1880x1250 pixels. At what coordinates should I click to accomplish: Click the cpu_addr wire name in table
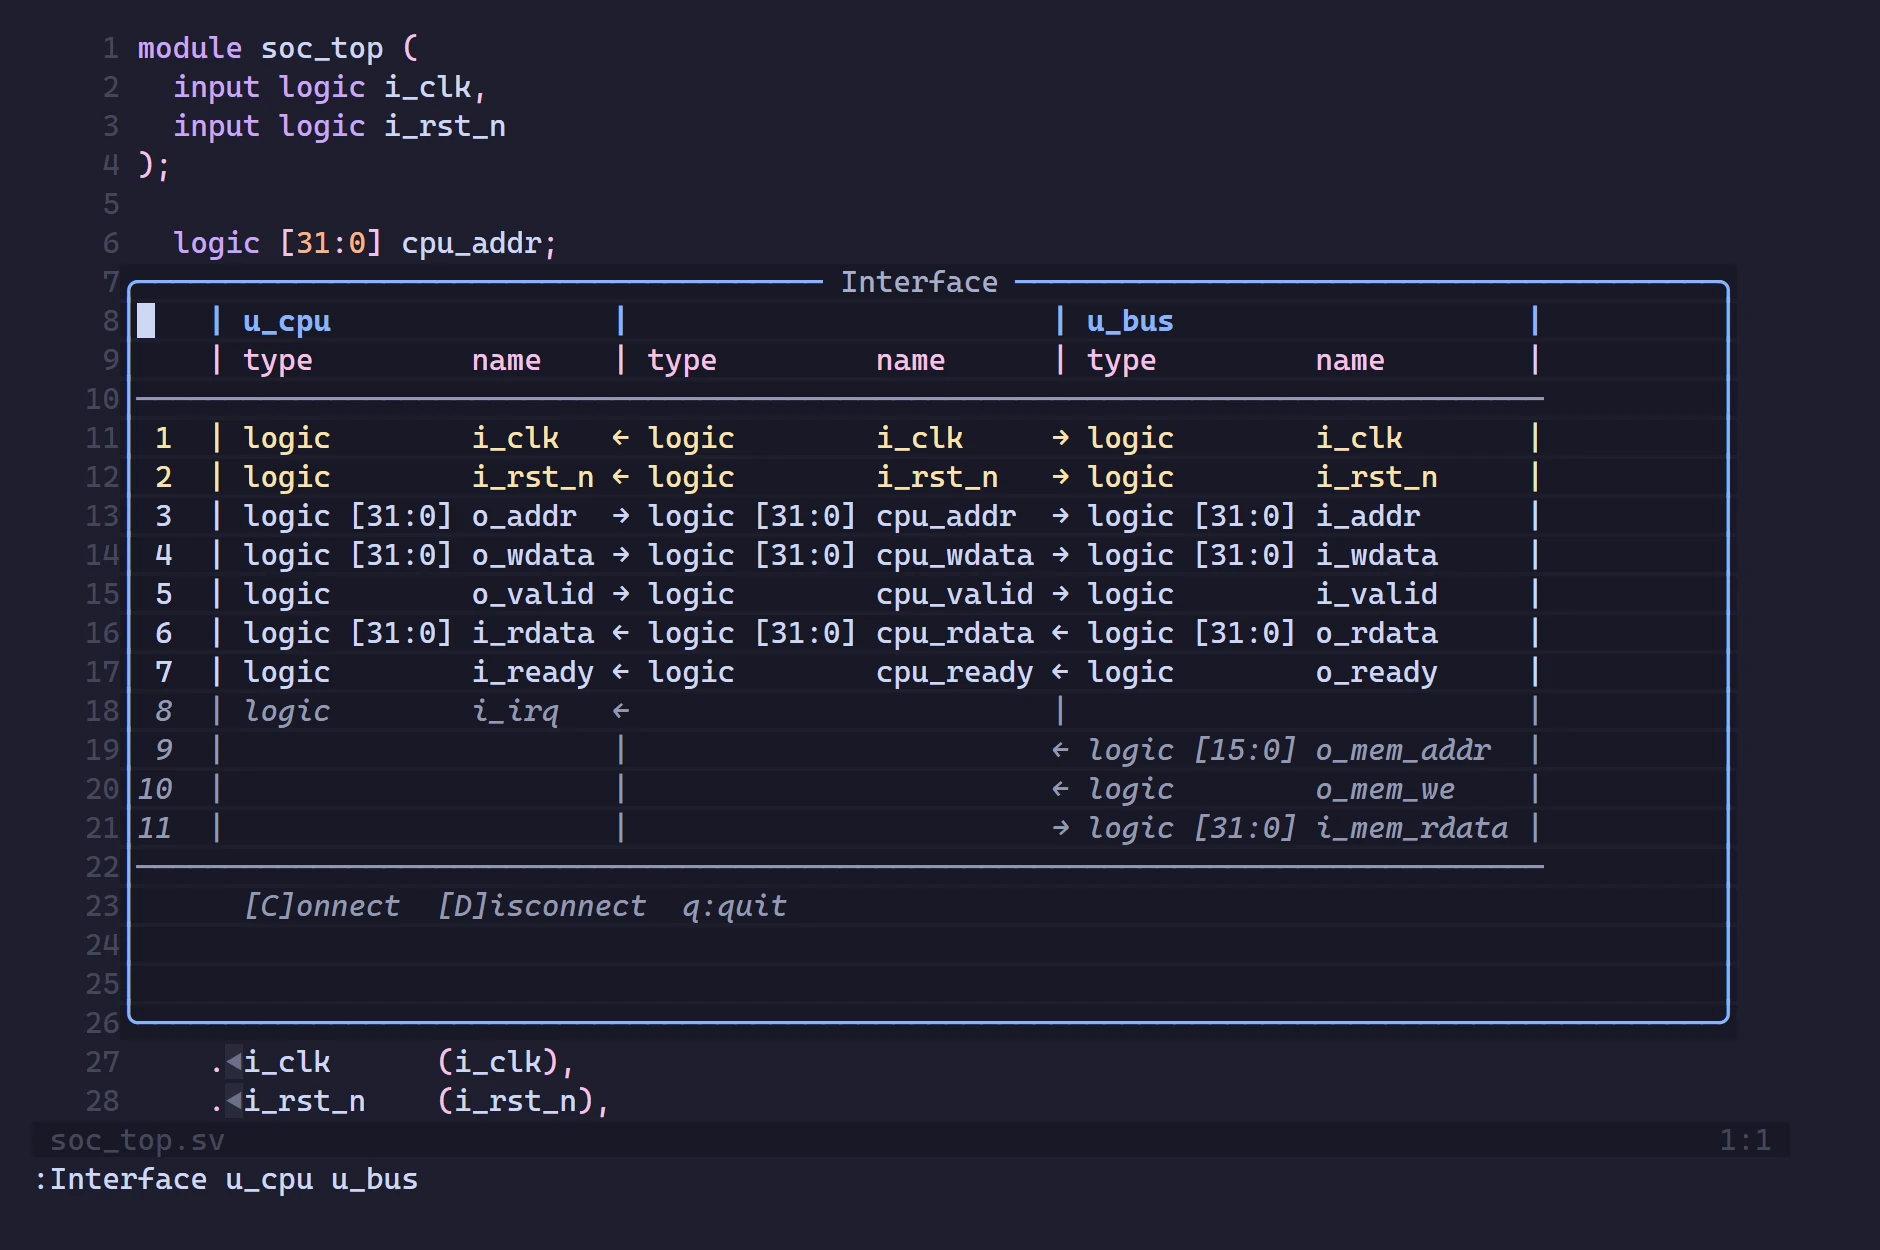[946, 516]
